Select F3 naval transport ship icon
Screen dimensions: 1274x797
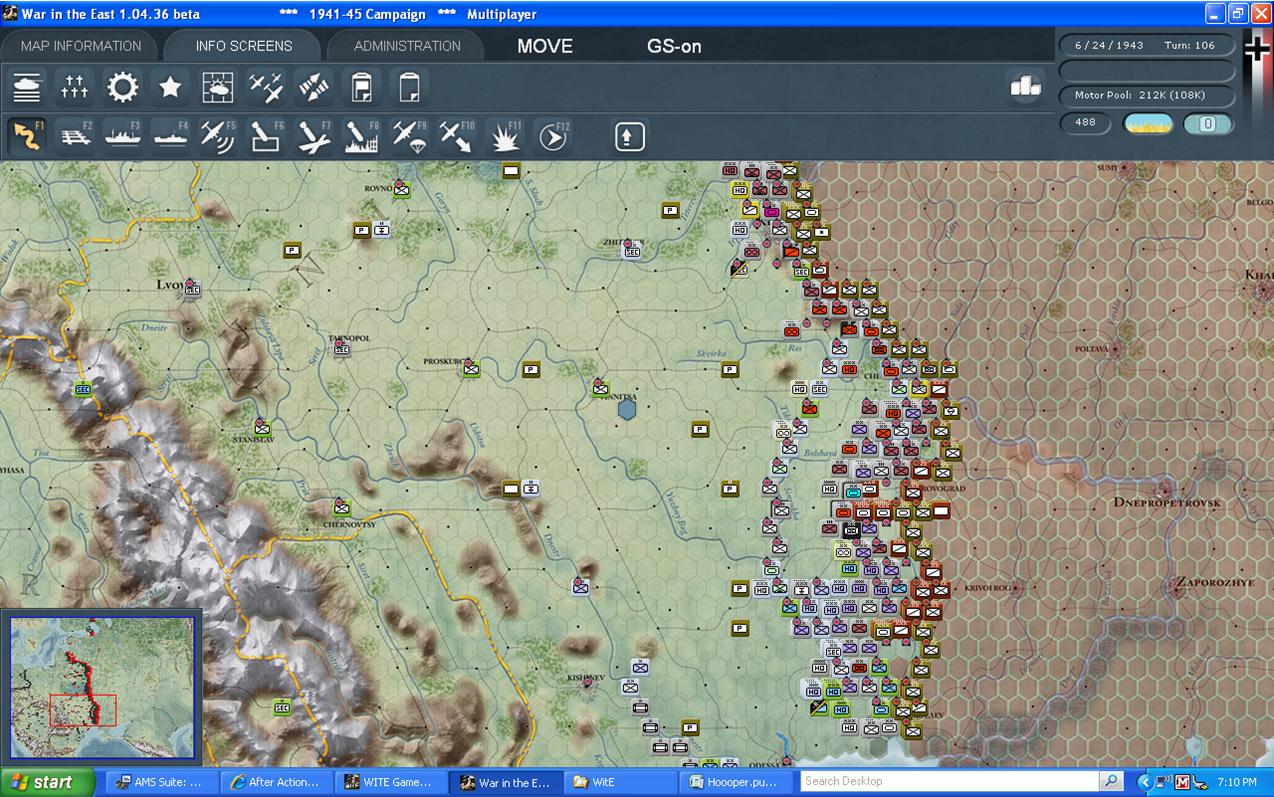click(123, 136)
